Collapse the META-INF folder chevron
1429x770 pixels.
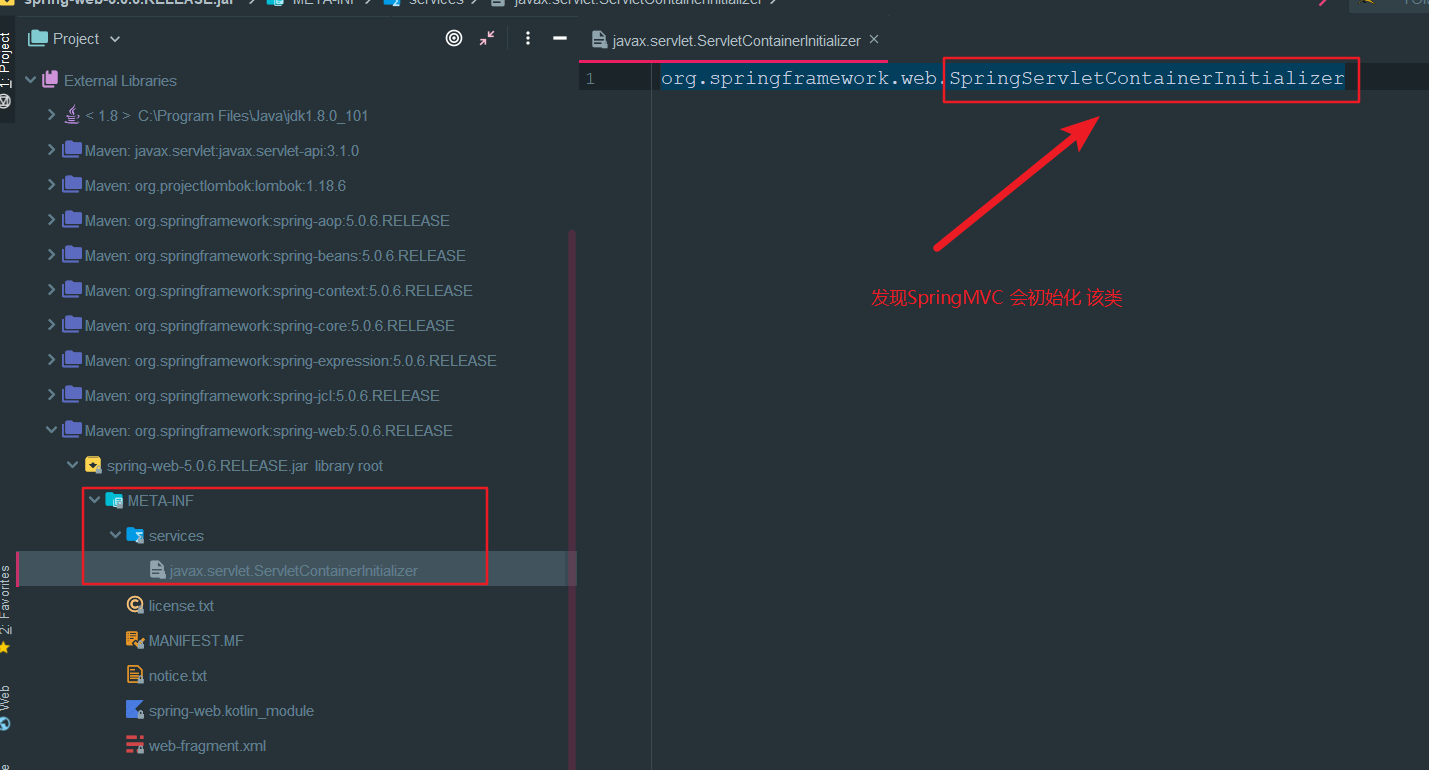pos(94,500)
